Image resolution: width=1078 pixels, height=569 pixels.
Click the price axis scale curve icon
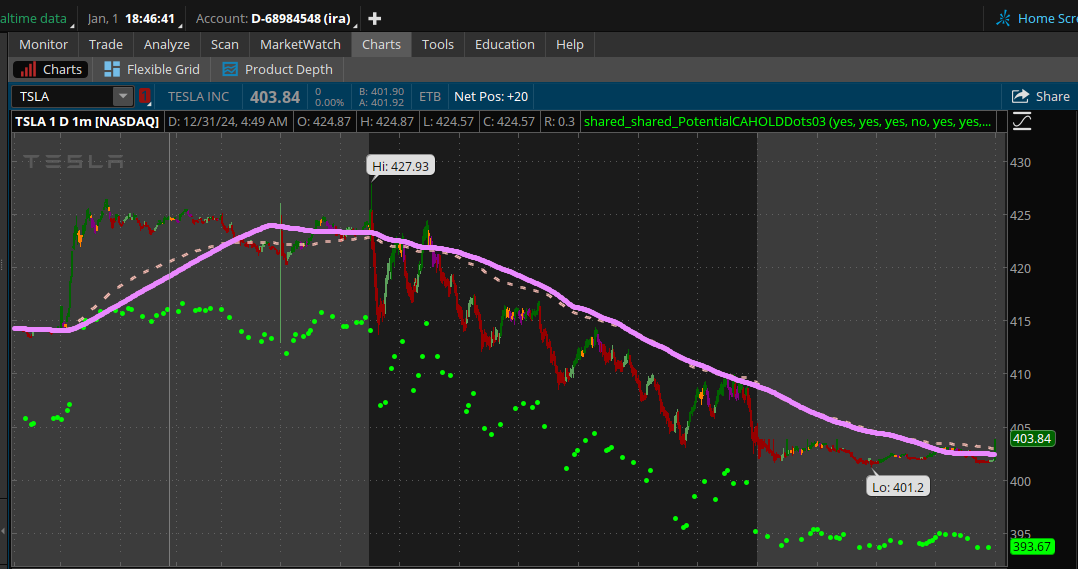(x=1022, y=122)
